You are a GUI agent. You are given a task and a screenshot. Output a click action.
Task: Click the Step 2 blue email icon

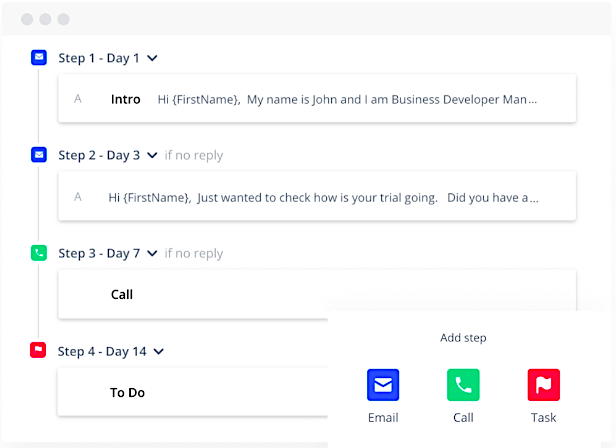(39, 155)
